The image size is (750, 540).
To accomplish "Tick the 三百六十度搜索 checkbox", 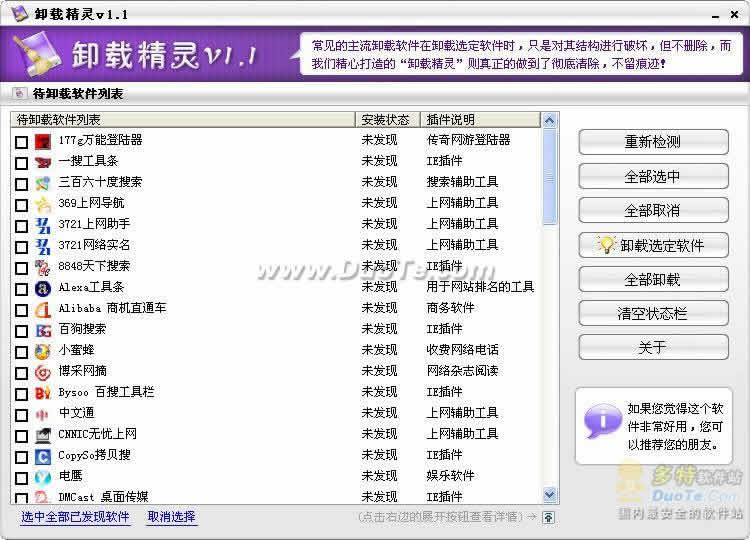I will pos(22,184).
